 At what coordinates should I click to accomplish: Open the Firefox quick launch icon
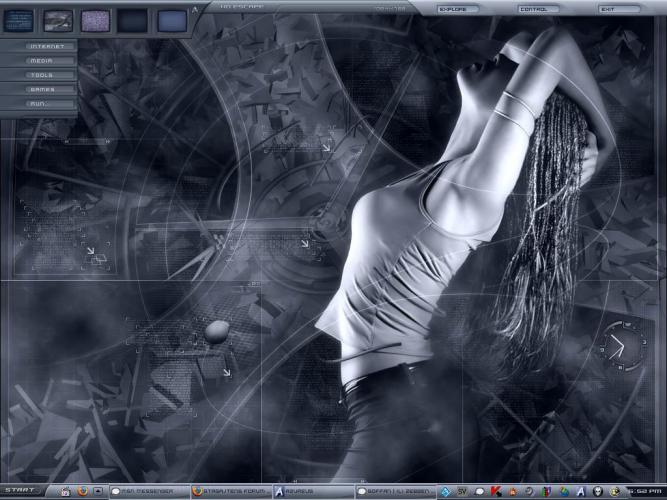82,491
